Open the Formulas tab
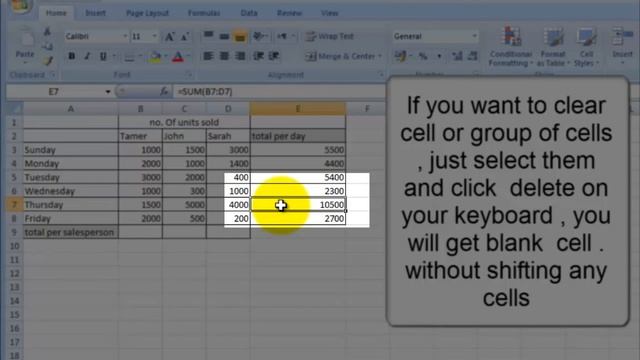 point(204,13)
